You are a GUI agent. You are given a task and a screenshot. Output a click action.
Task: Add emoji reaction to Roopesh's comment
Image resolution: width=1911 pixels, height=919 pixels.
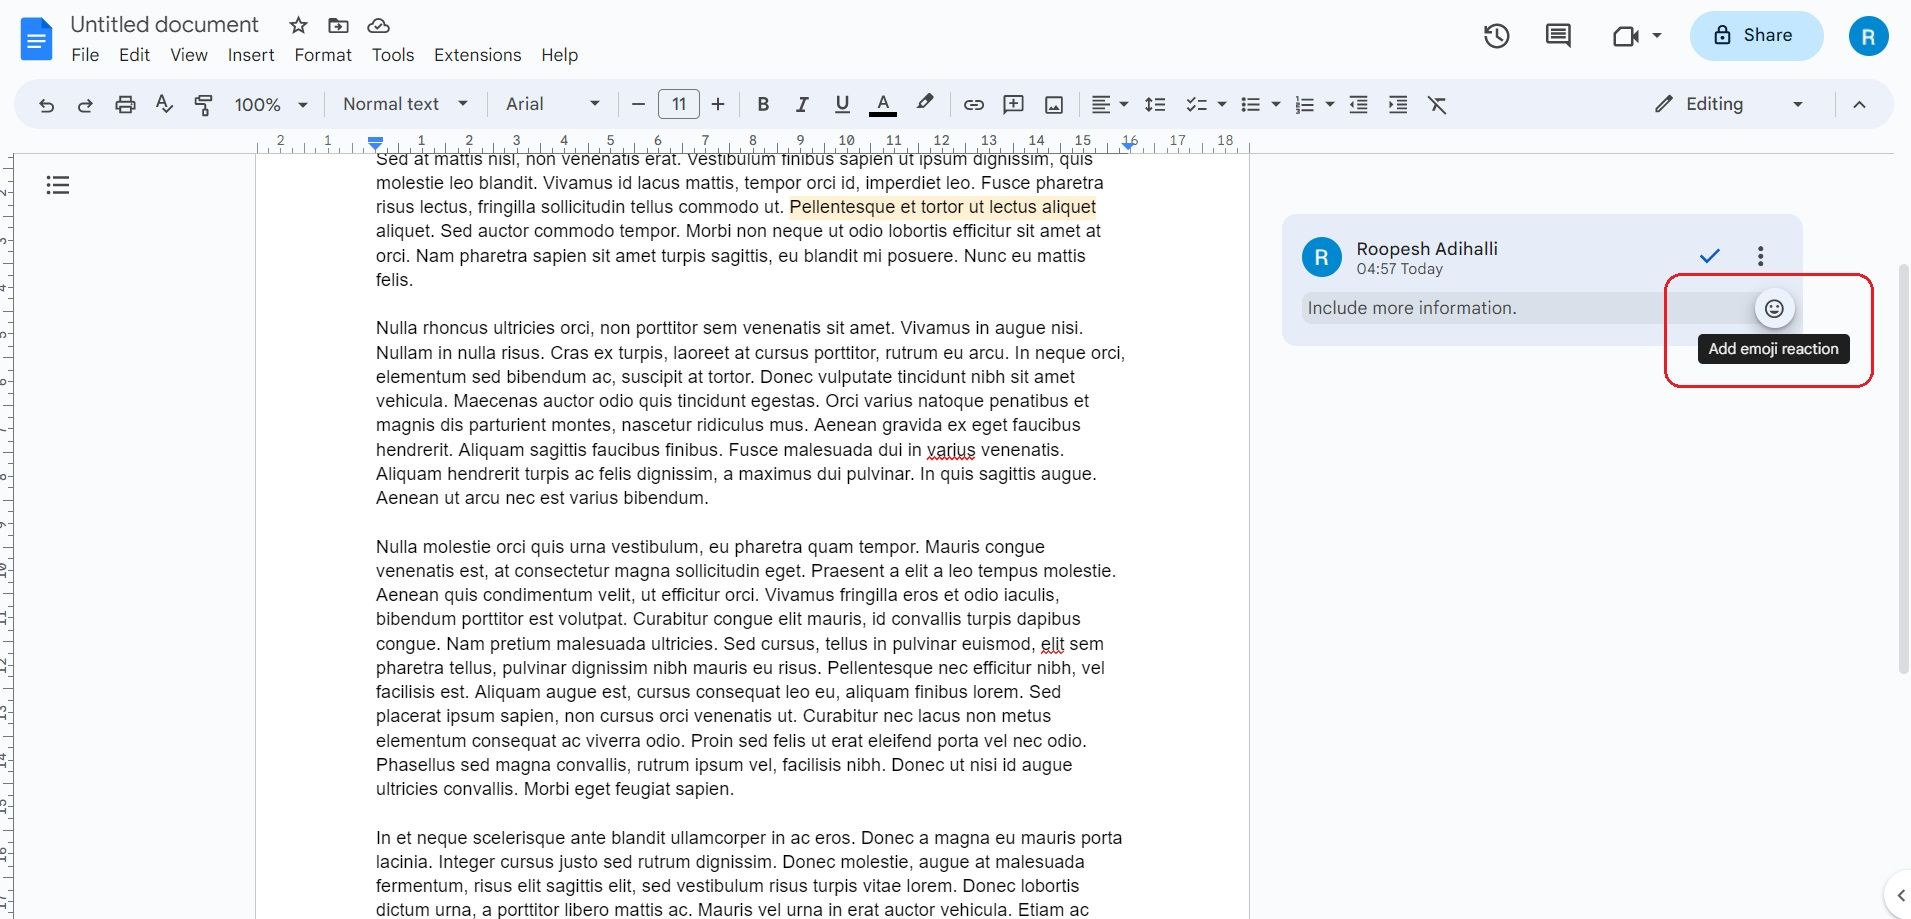click(1774, 308)
